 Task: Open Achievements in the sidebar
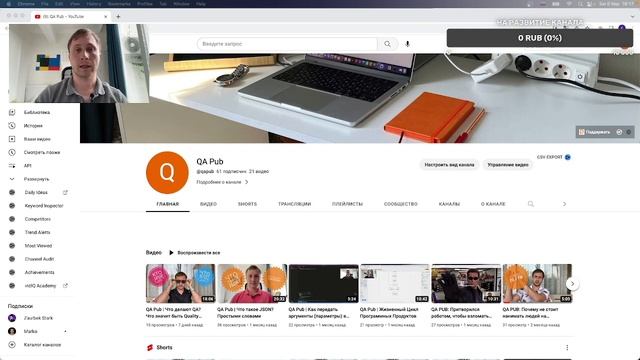click(x=39, y=272)
